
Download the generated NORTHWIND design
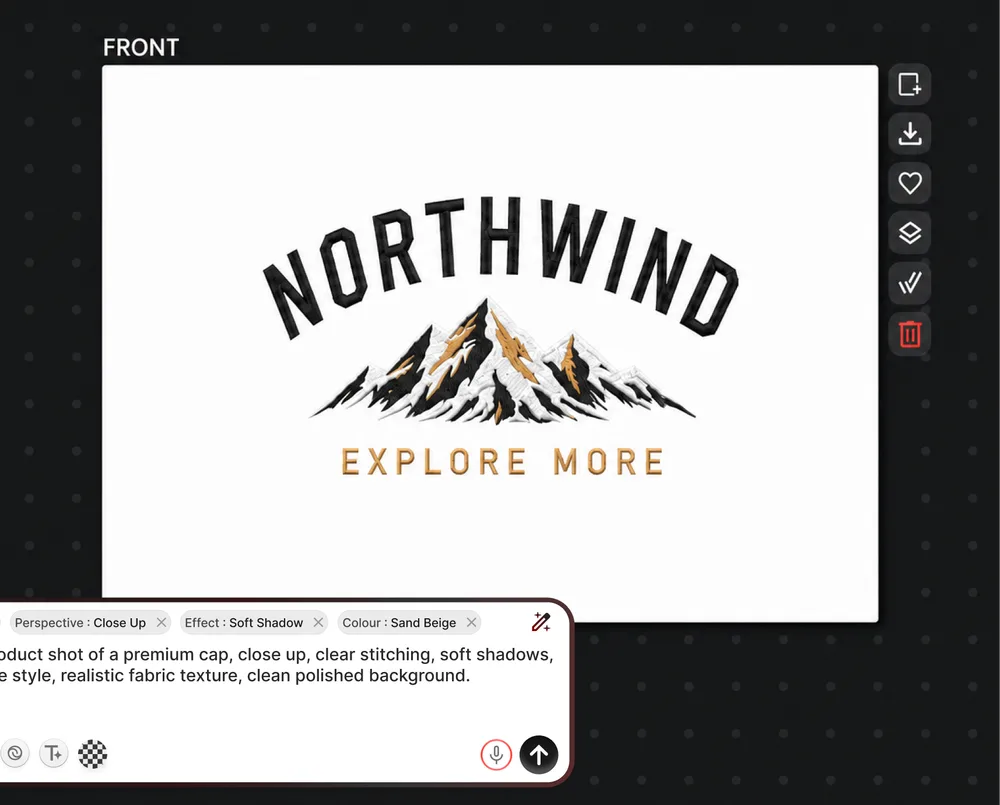tap(909, 133)
